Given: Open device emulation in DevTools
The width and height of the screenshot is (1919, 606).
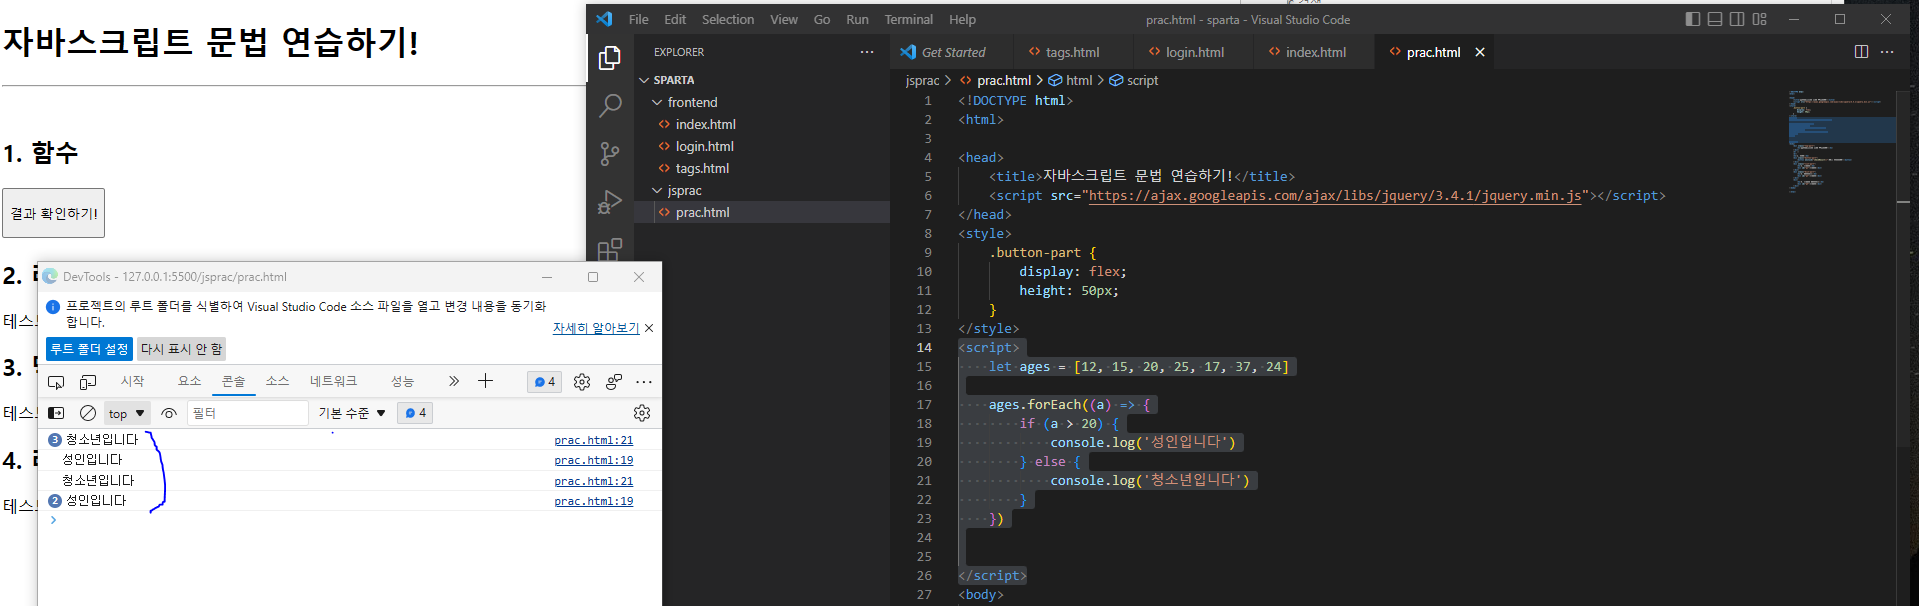Looking at the screenshot, I should [x=88, y=382].
